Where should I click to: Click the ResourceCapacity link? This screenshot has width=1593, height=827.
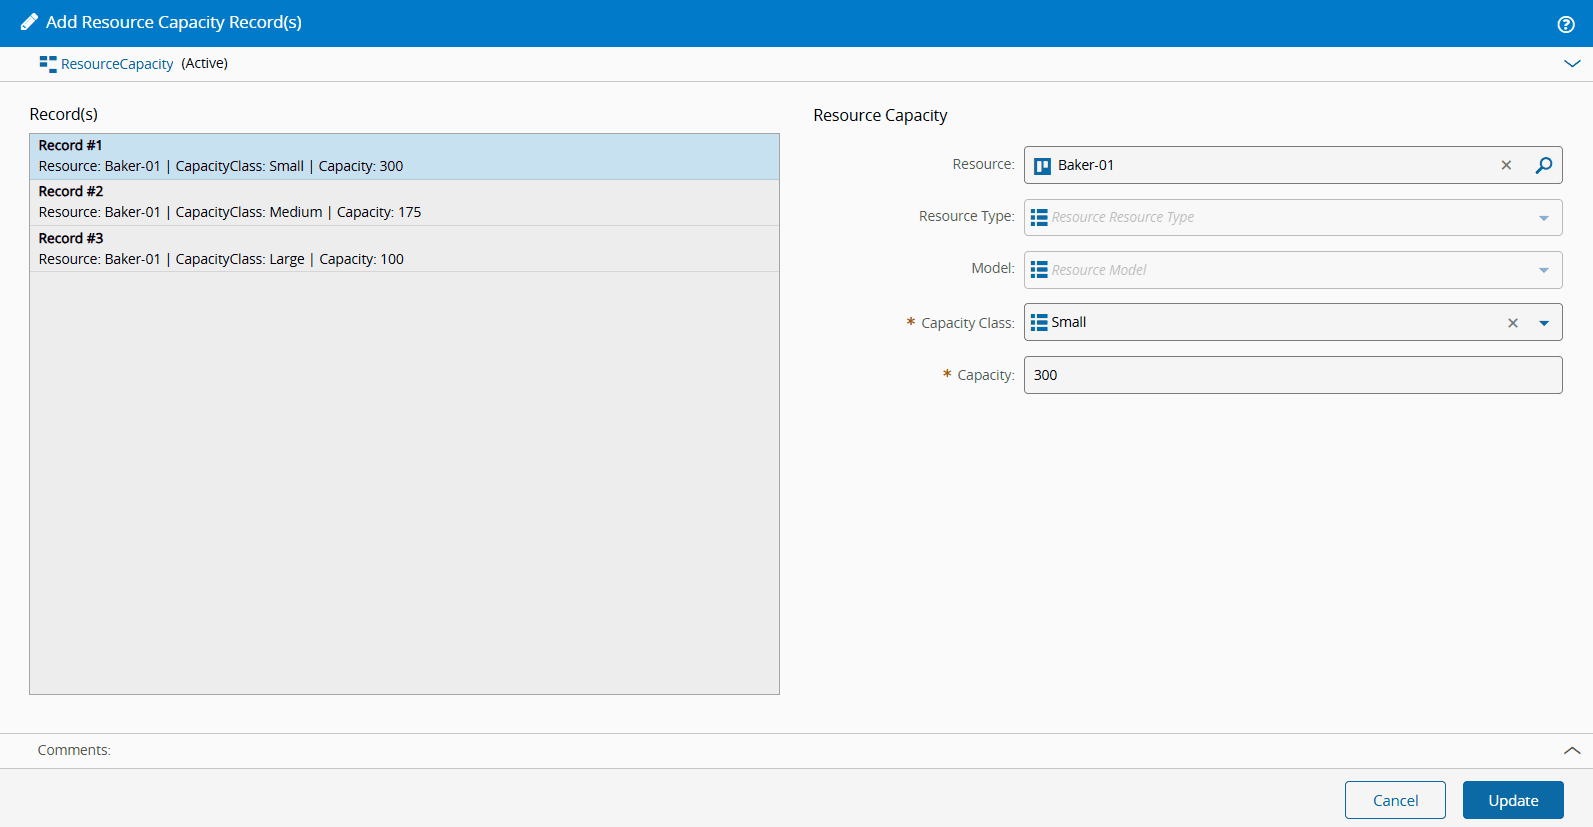click(117, 64)
